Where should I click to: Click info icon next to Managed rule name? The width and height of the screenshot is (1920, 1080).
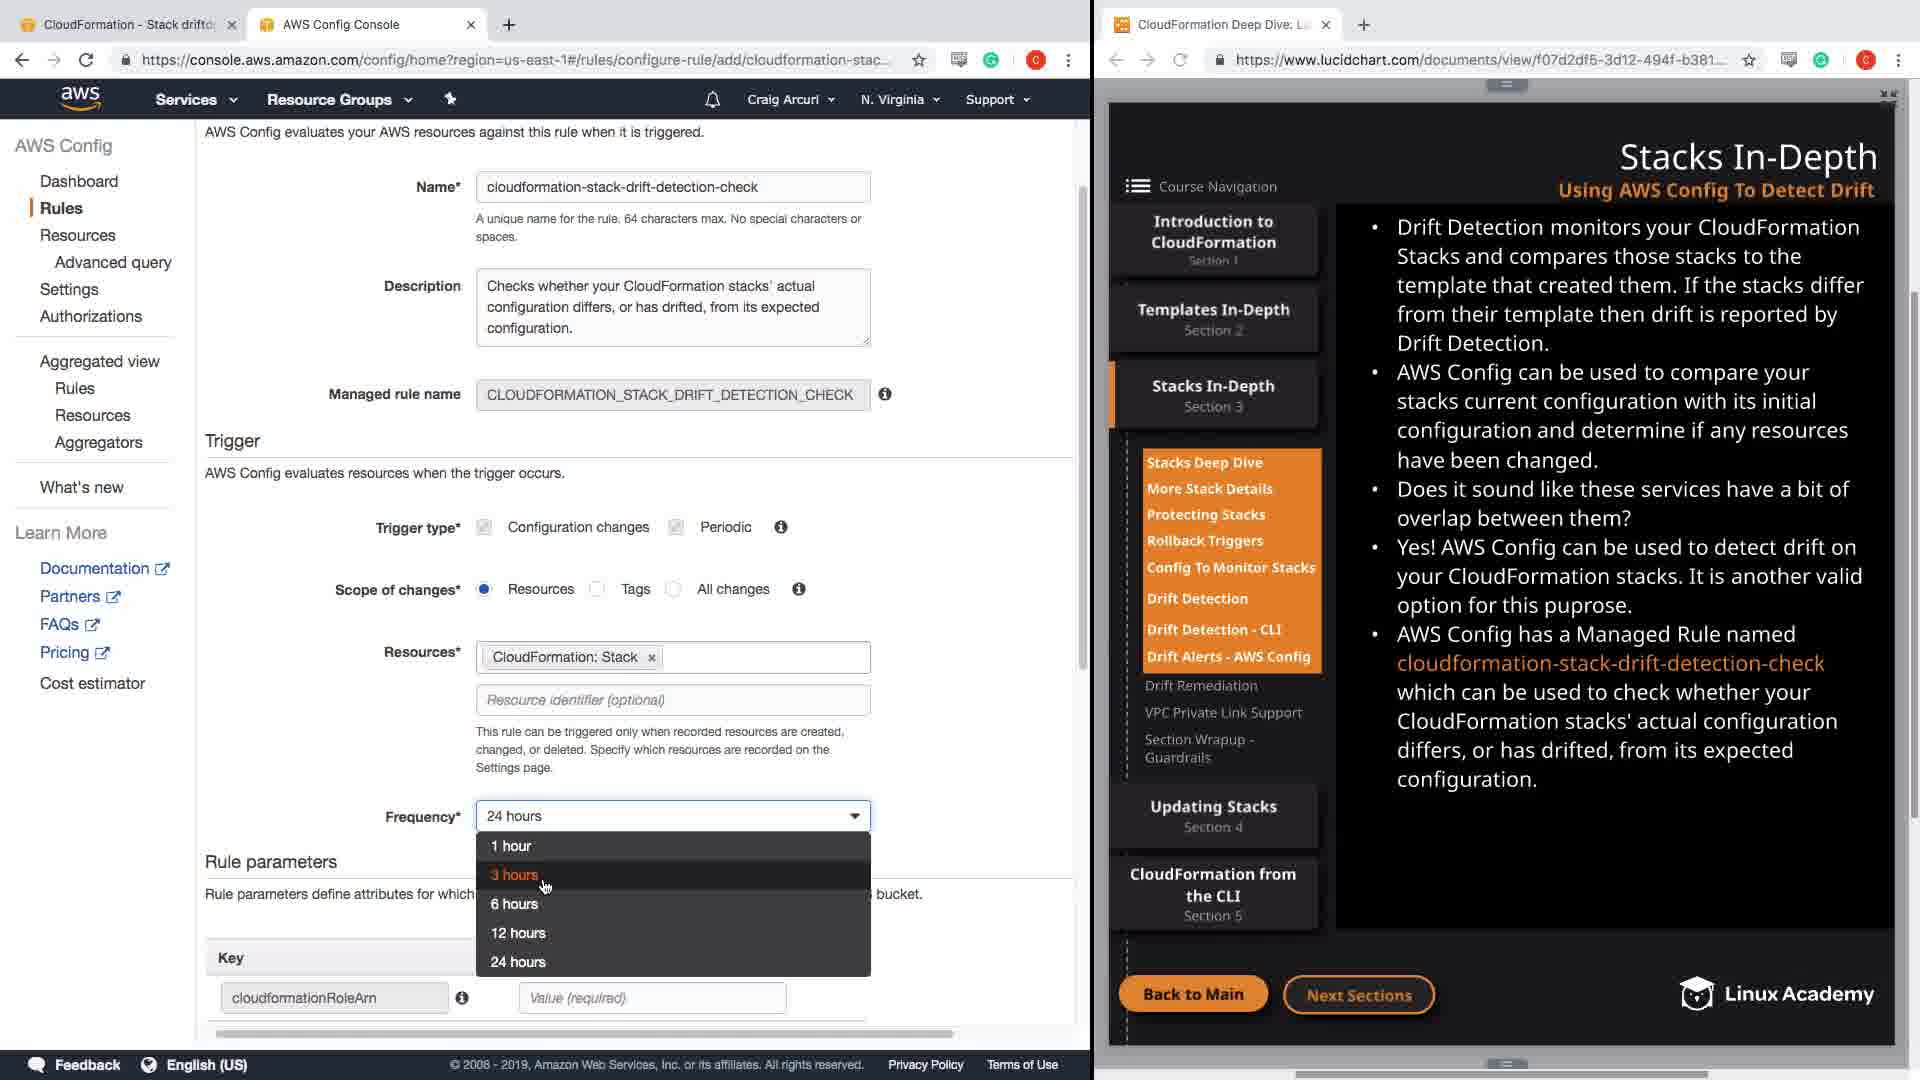click(885, 394)
